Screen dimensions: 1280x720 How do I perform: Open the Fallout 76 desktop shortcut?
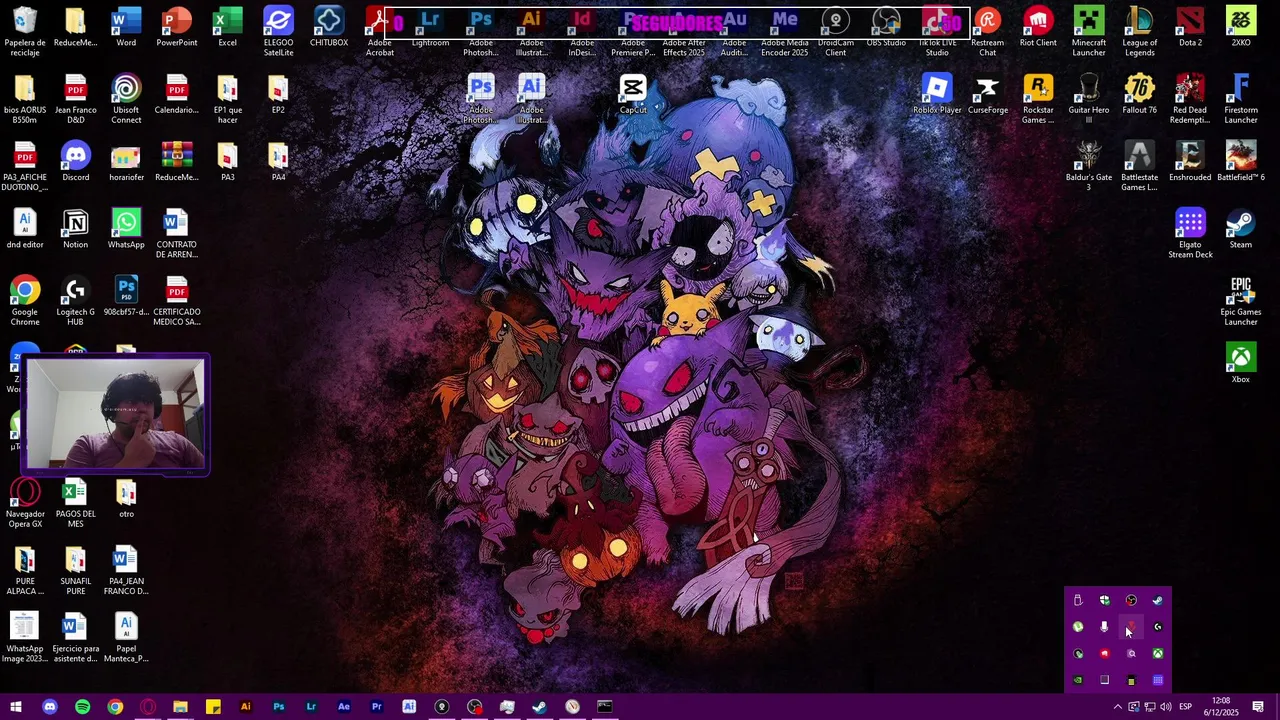coord(1139,94)
